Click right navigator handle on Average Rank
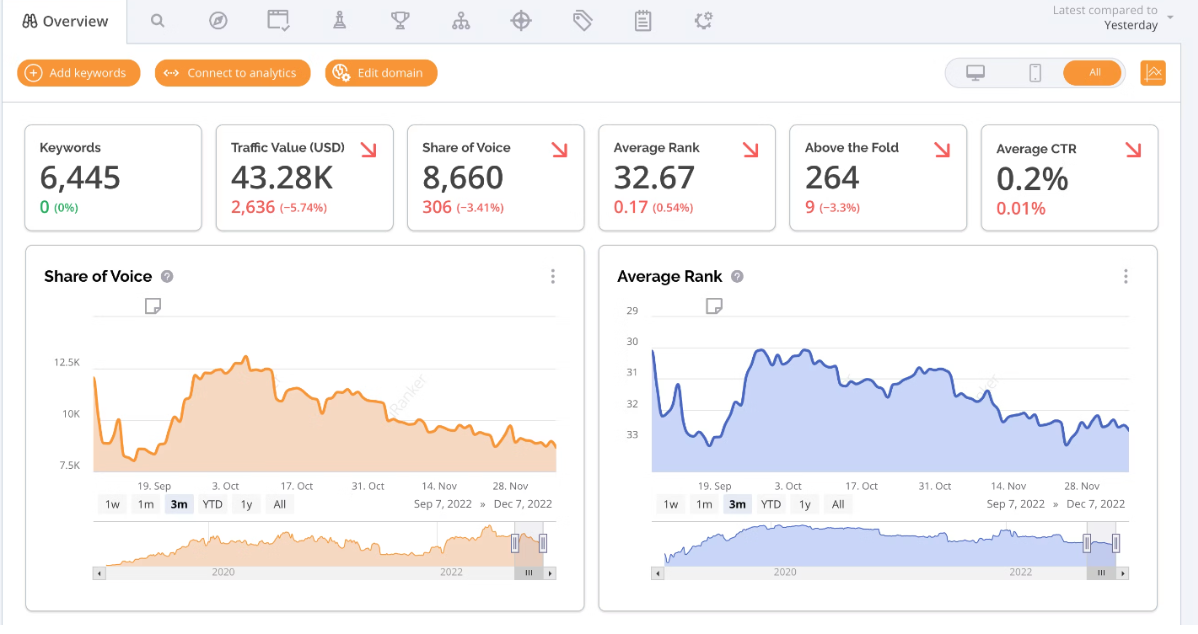This screenshot has width=1198, height=634. tap(1116, 543)
